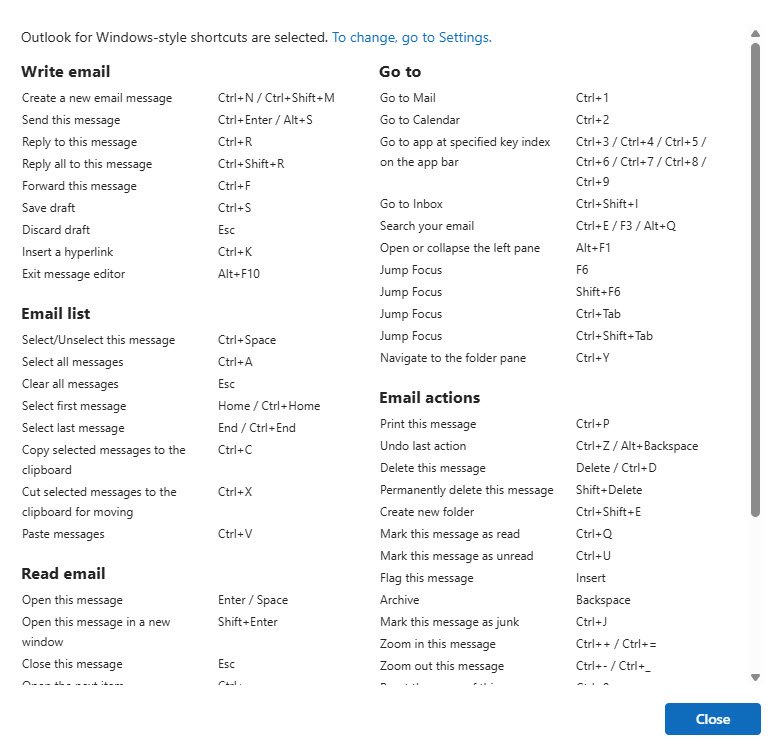Screen dimensions: 782x747
Task: Click the scrollbar down arrow
Action: click(x=756, y=677)
